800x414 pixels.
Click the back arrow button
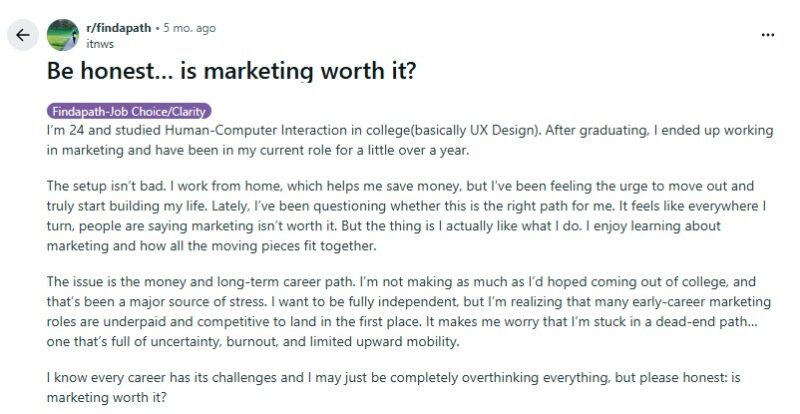tap(23, 36)
